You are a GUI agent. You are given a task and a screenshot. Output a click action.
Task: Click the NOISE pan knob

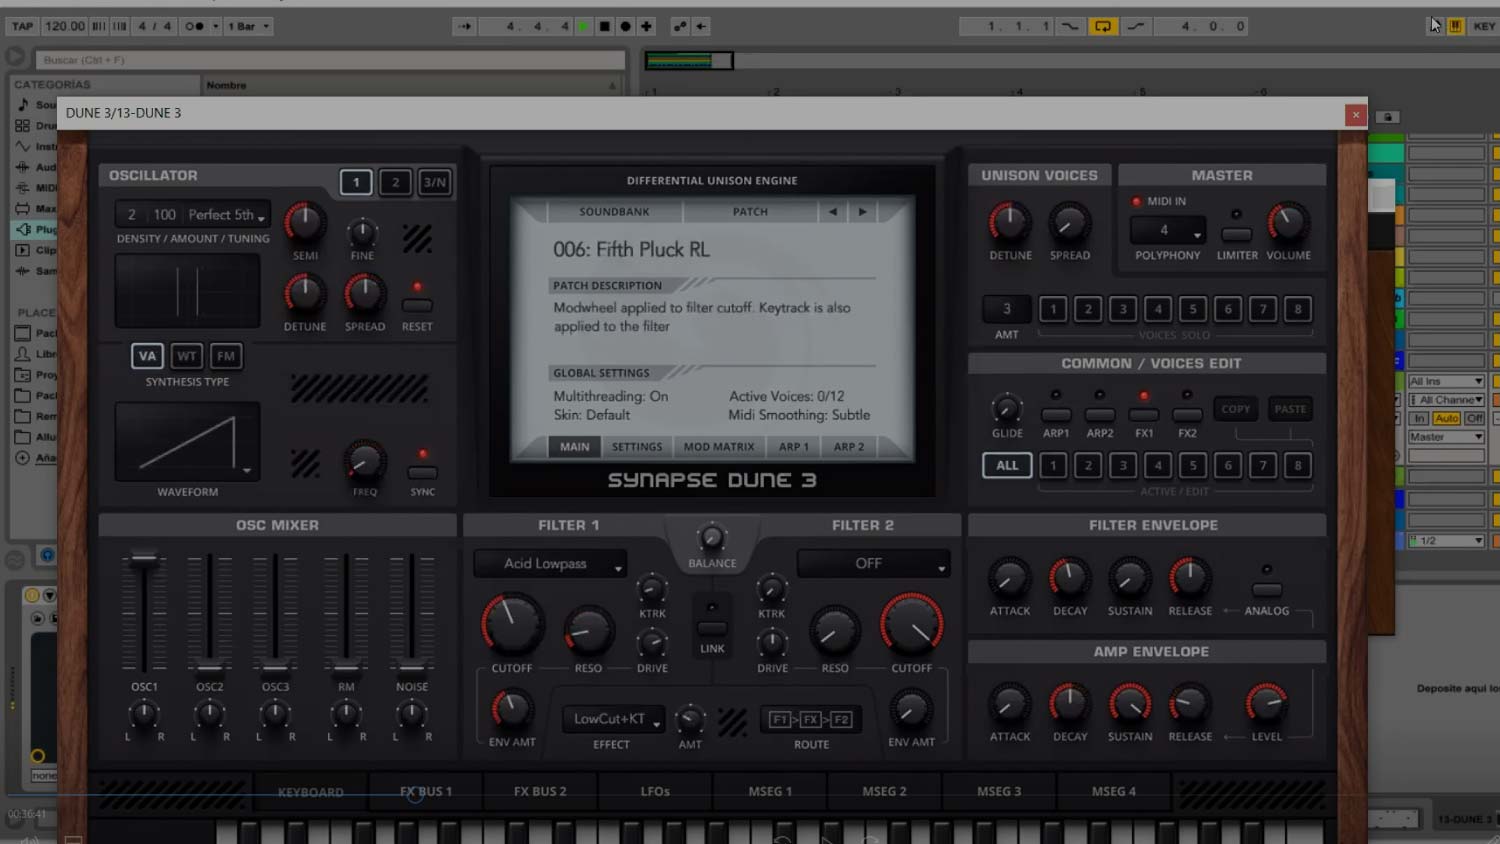click(411, 714)
